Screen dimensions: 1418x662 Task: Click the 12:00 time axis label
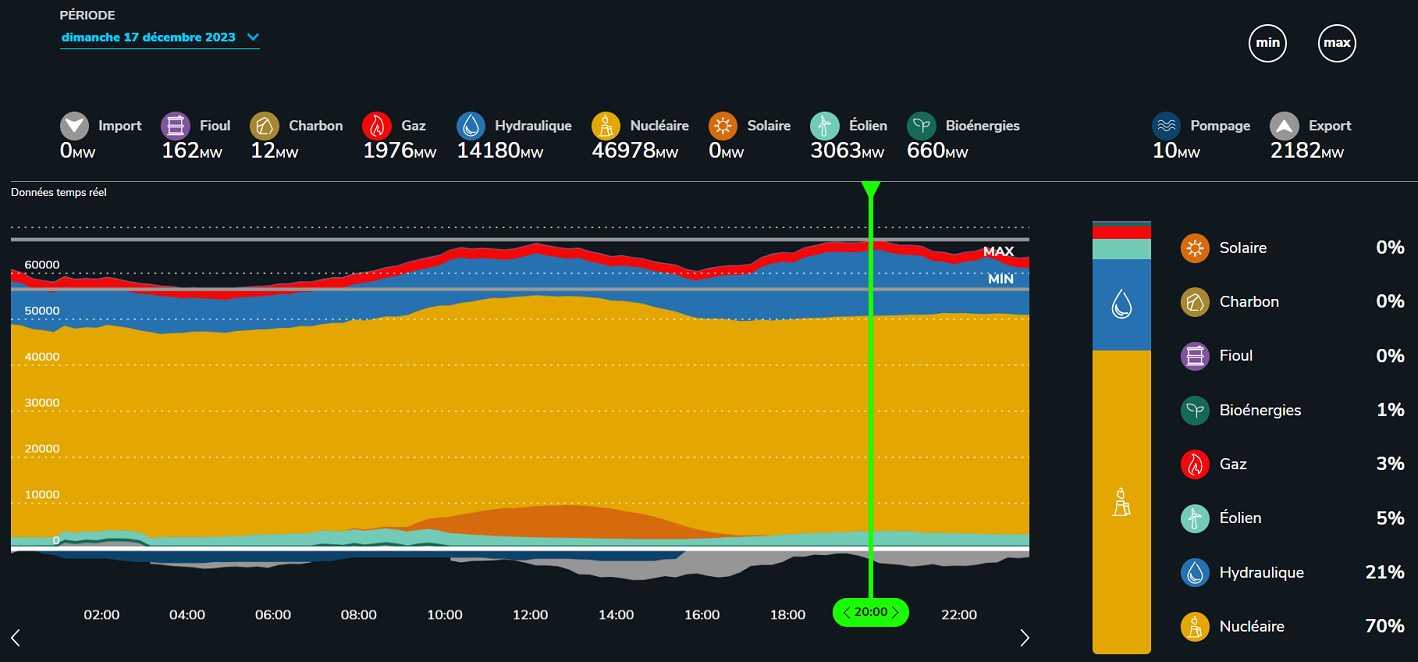coord(530,615)
